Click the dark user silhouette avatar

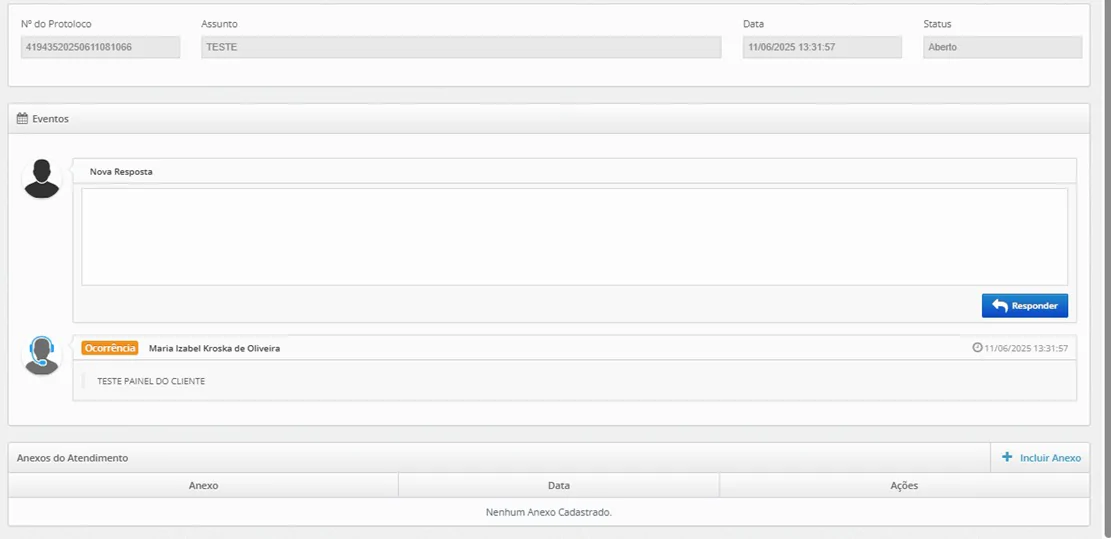coord(42,178)
